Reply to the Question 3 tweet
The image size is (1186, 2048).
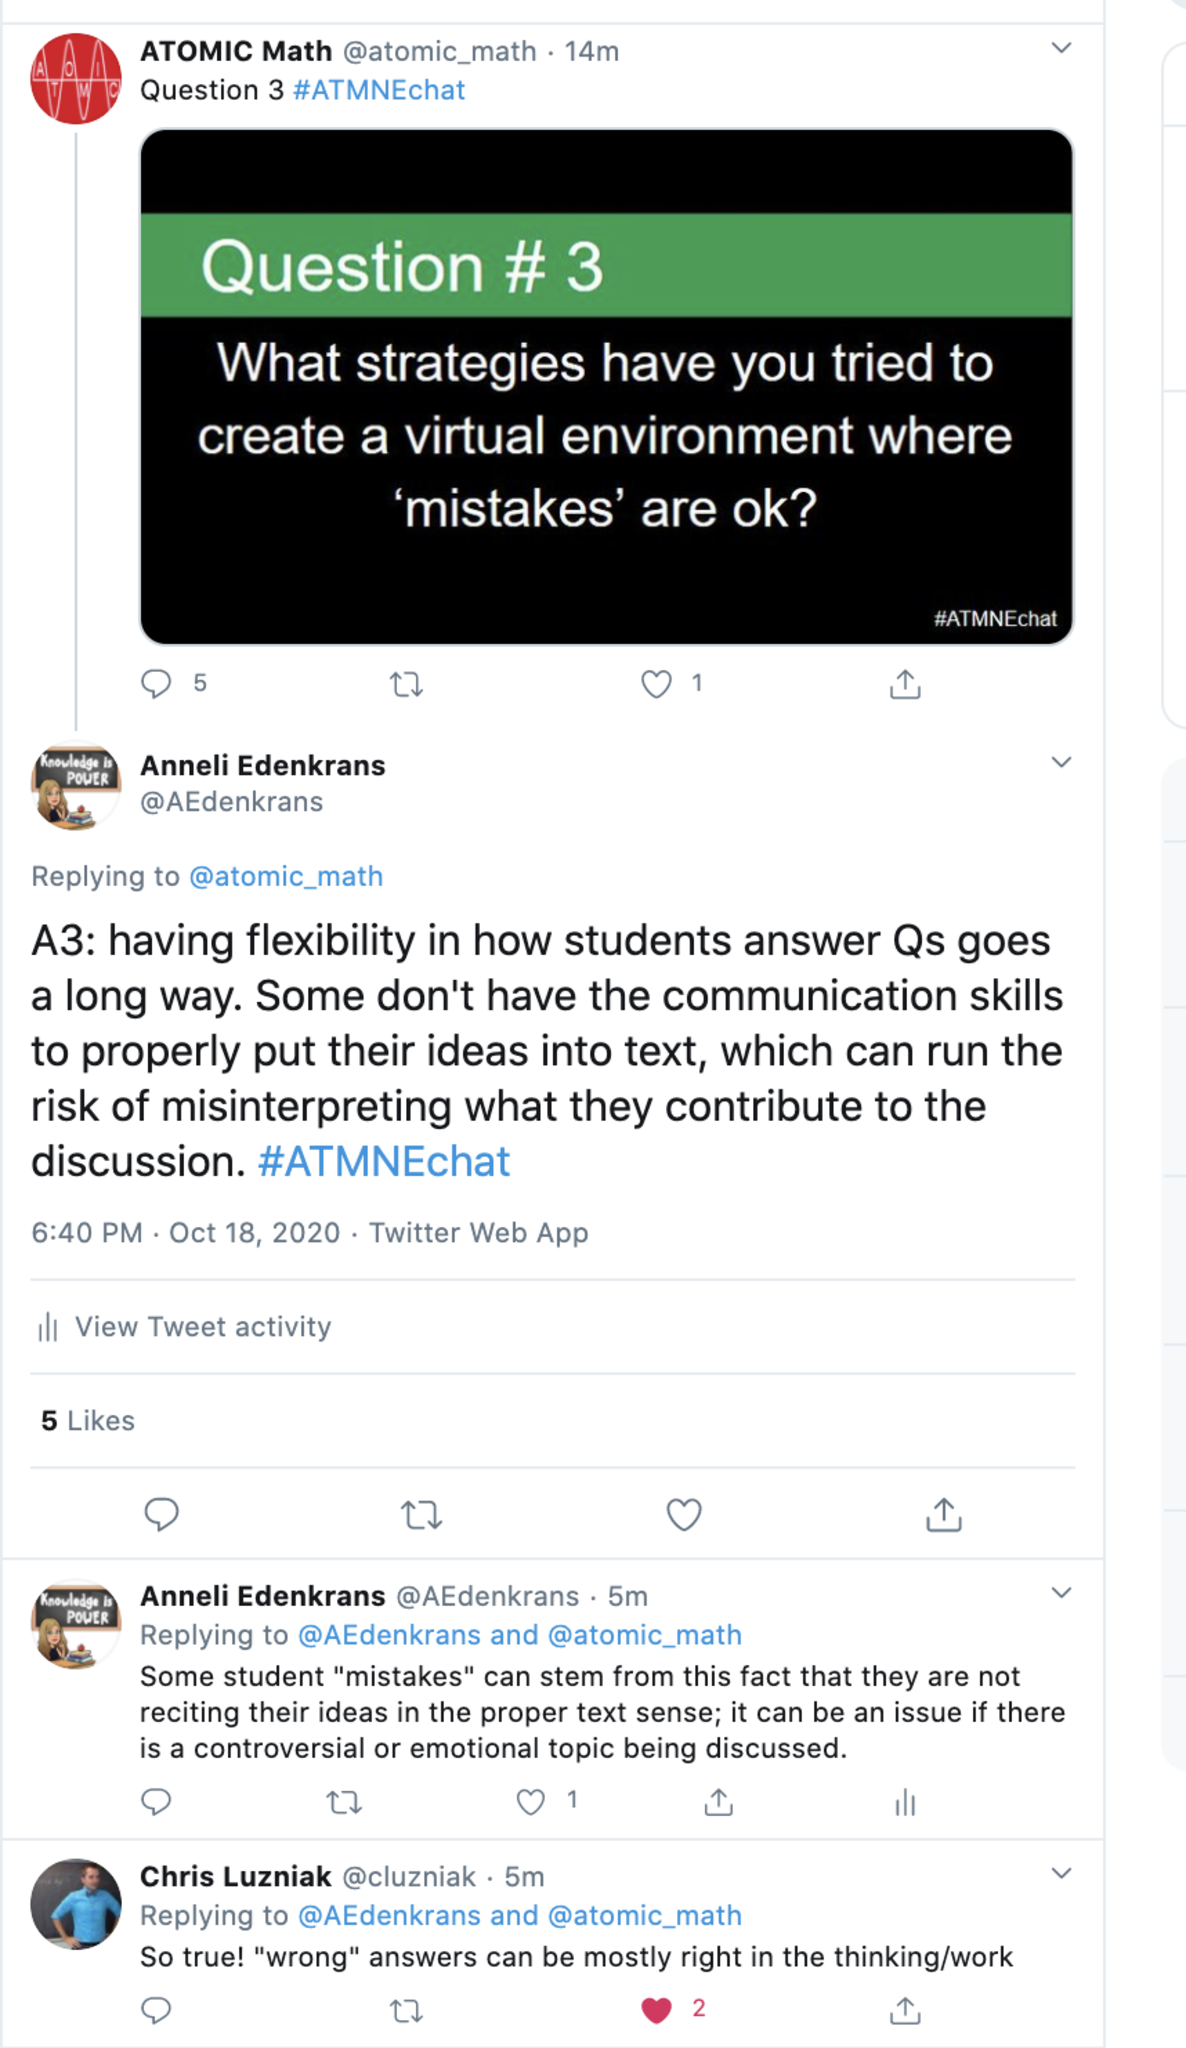click(x=157, y=684)
